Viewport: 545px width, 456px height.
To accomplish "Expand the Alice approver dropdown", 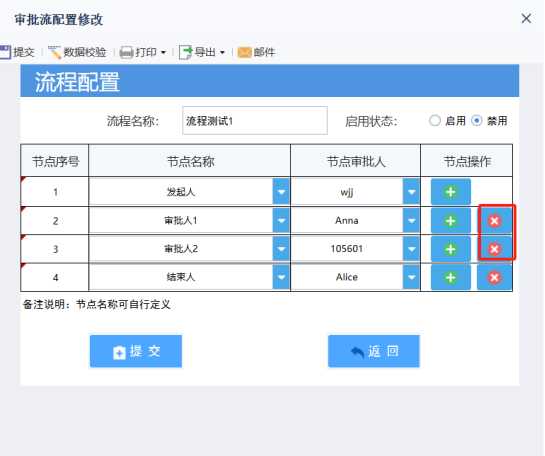I will tap(411, 277).
